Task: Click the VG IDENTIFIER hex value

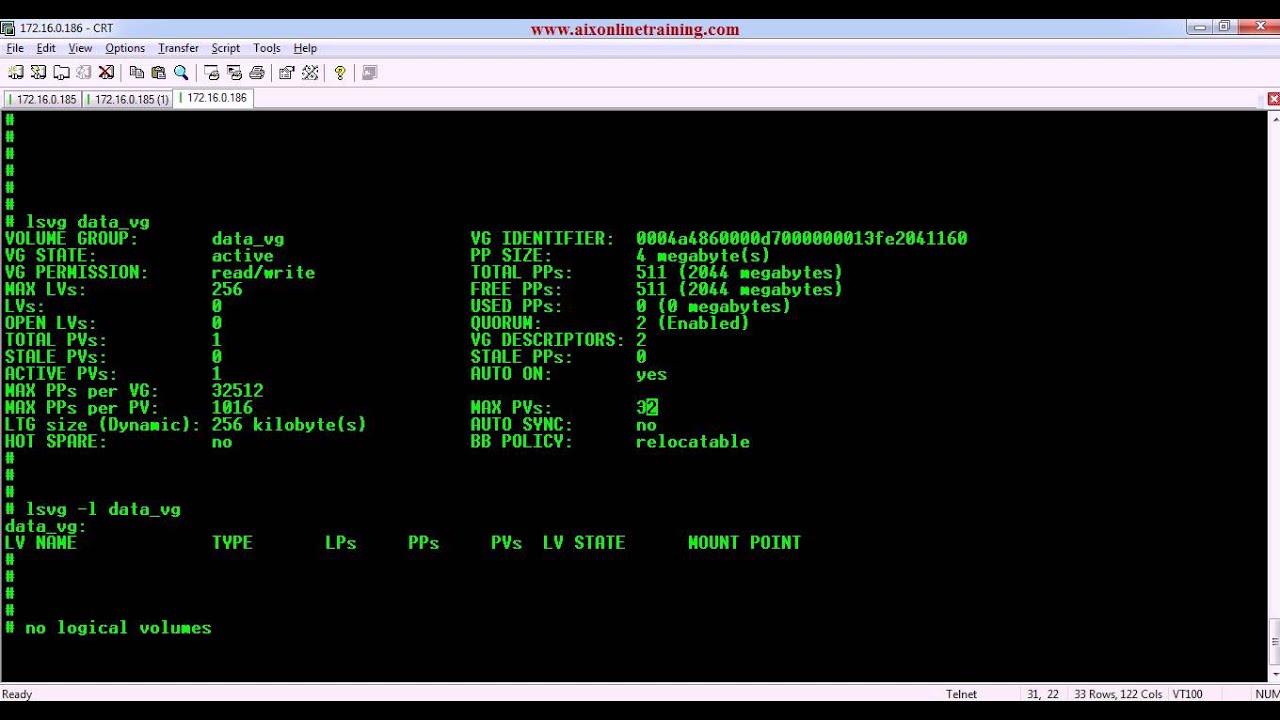Action: click(x=801, y=238)
